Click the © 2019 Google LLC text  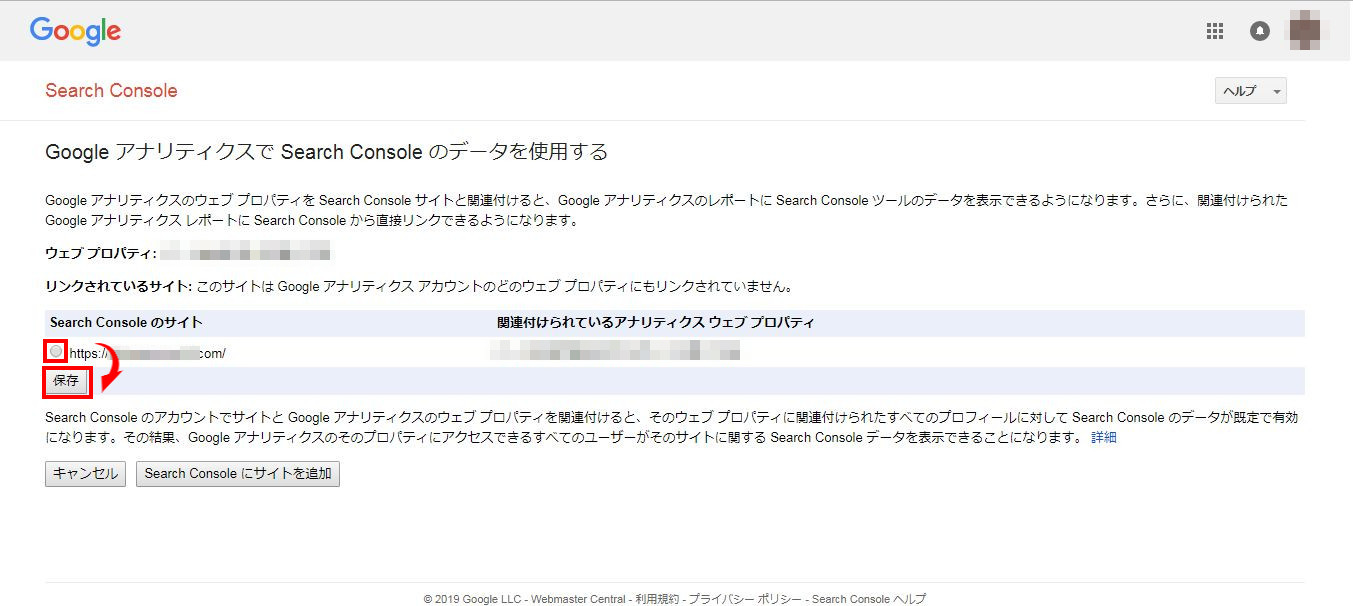(472, 599)
